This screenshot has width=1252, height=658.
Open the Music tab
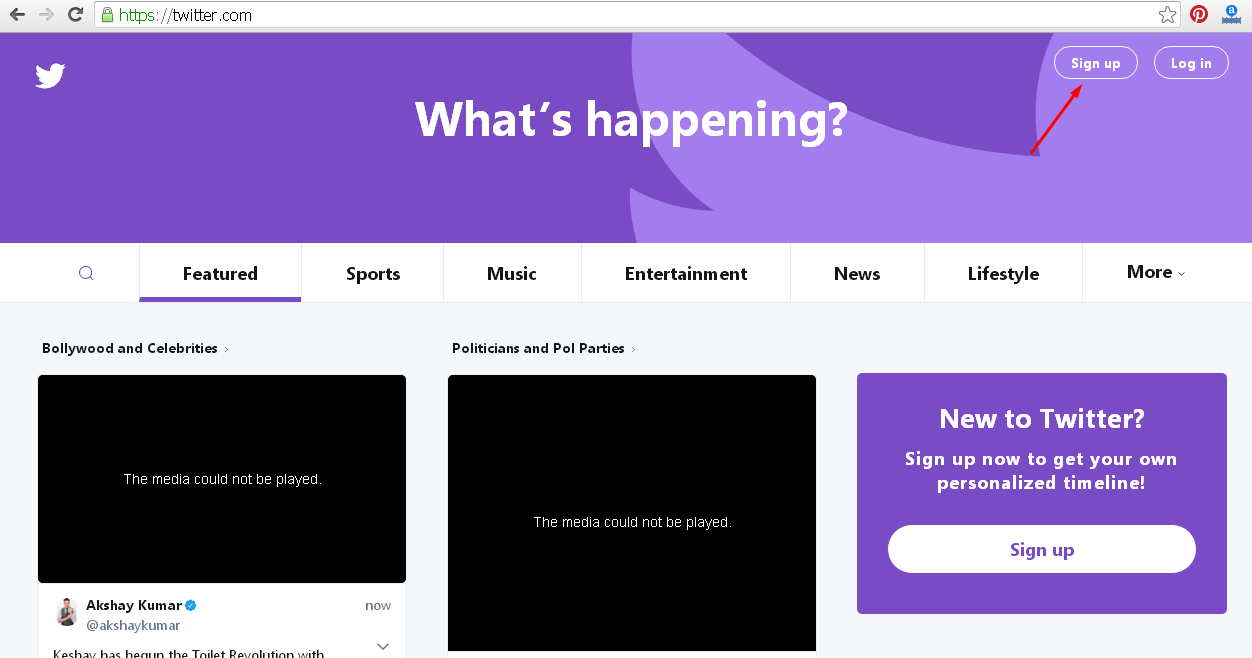512,273
